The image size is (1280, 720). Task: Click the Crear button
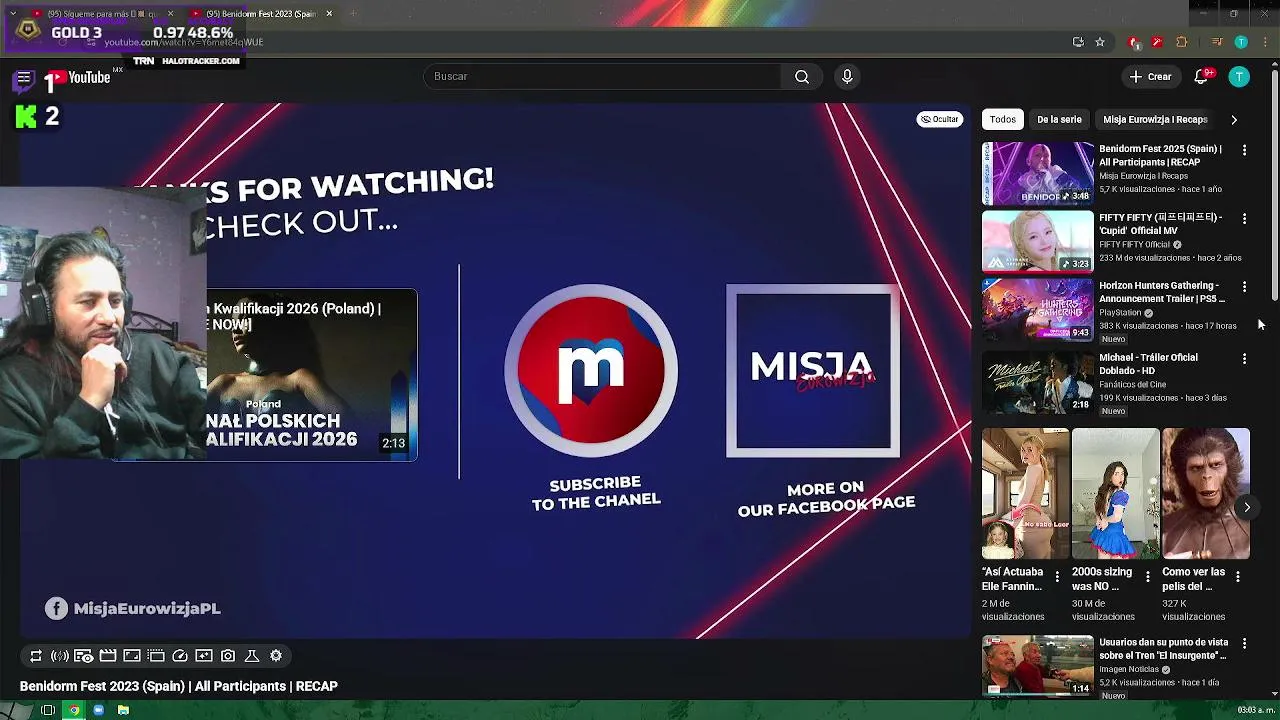tap(1150, 77)
